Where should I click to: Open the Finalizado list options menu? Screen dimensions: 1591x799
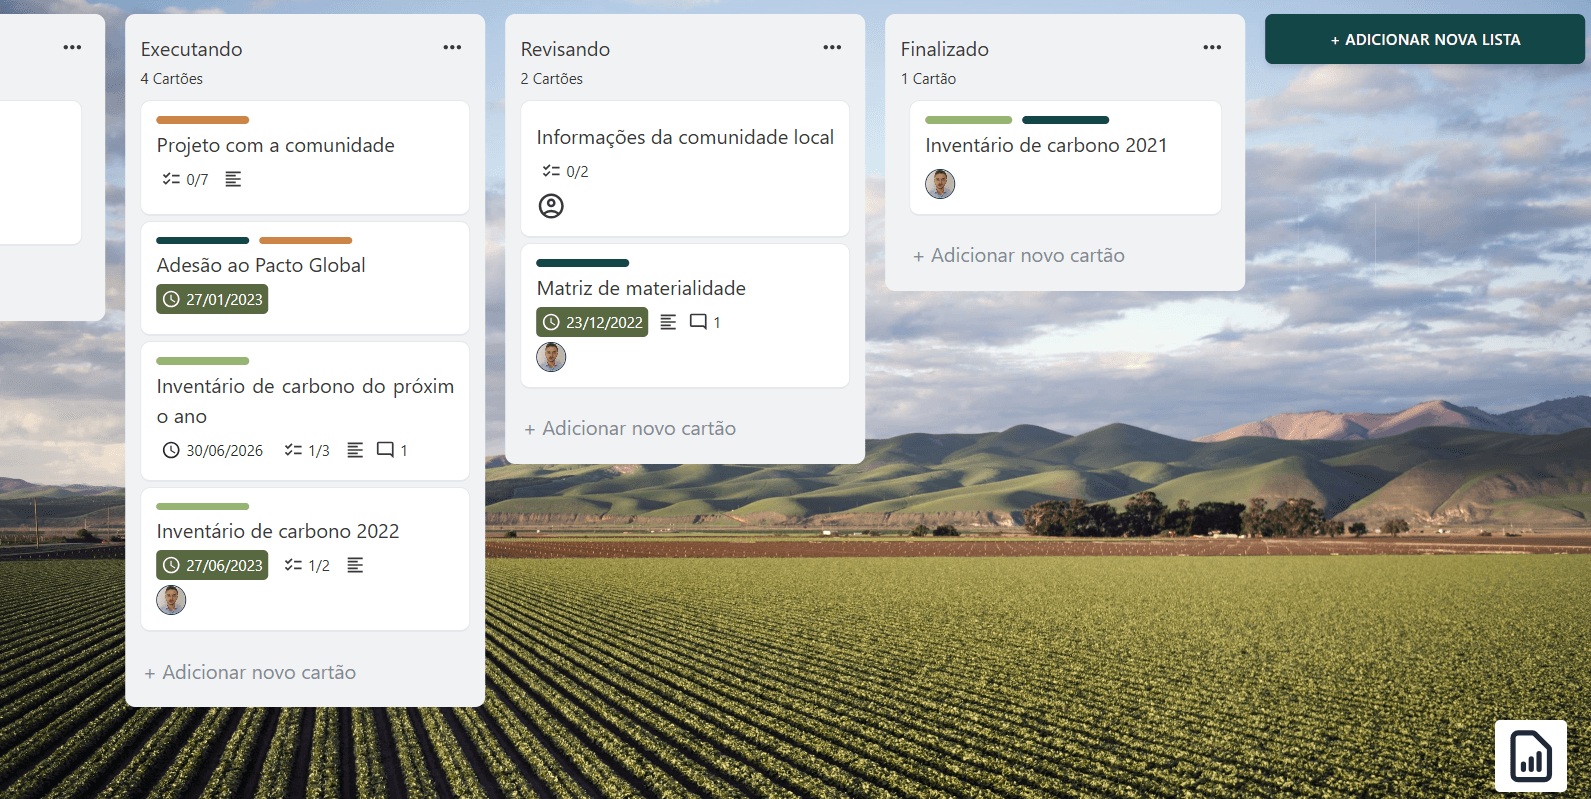tap(1212, 47)
